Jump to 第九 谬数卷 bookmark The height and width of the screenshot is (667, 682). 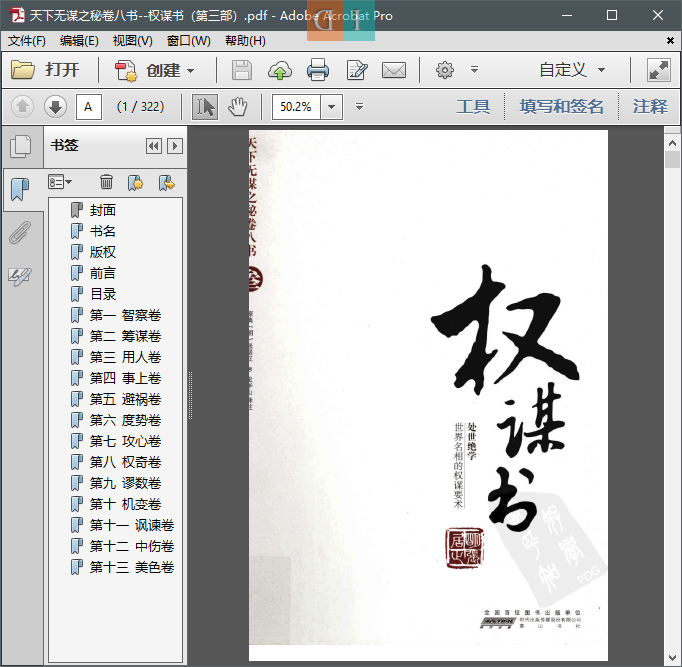tap(125, 483)
